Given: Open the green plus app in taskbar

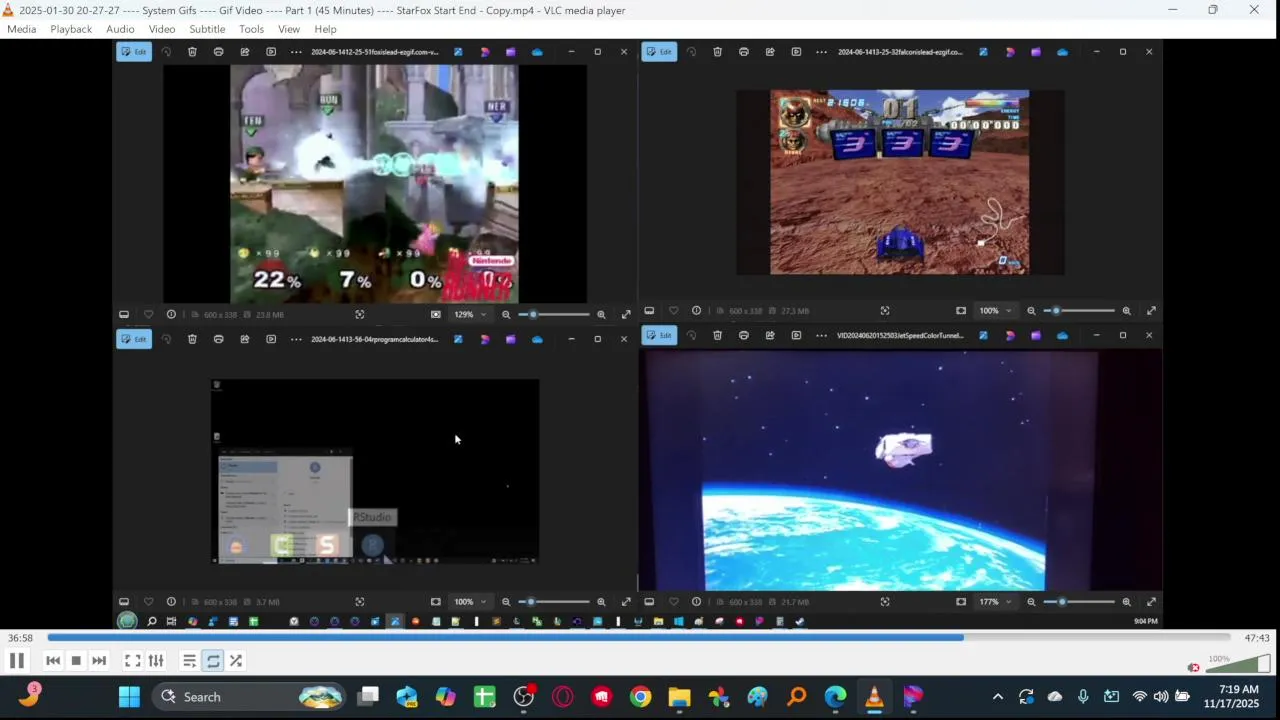Looking at the screenshot, I should 484,697.
